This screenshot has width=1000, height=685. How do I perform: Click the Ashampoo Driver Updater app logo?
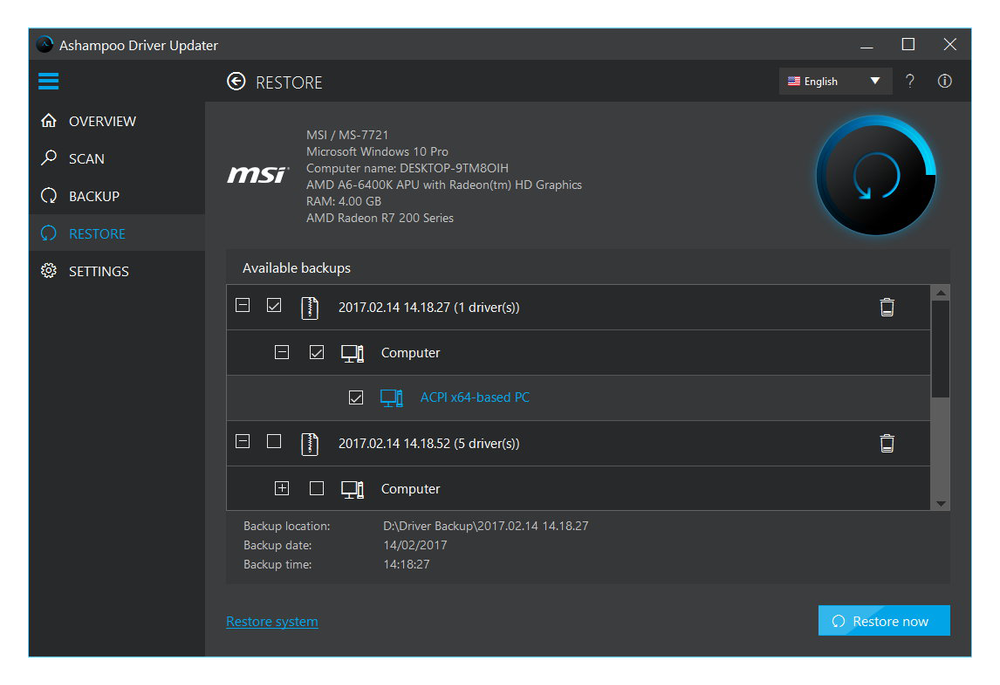click(45, 45)
